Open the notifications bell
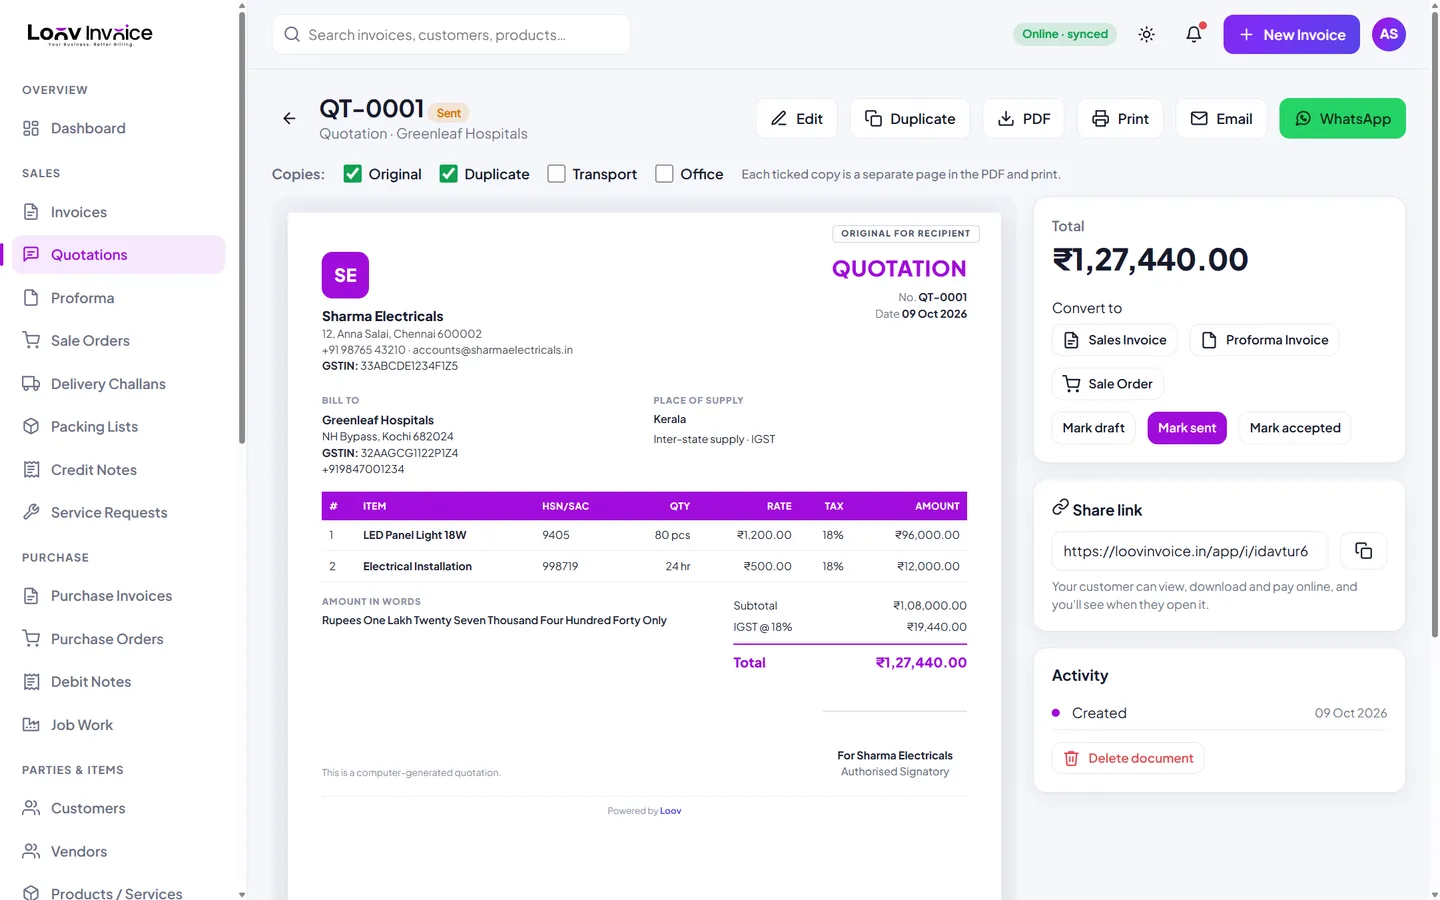Image resolution: width=1440 pixels, height=900 pixels. coord(1194,34)
